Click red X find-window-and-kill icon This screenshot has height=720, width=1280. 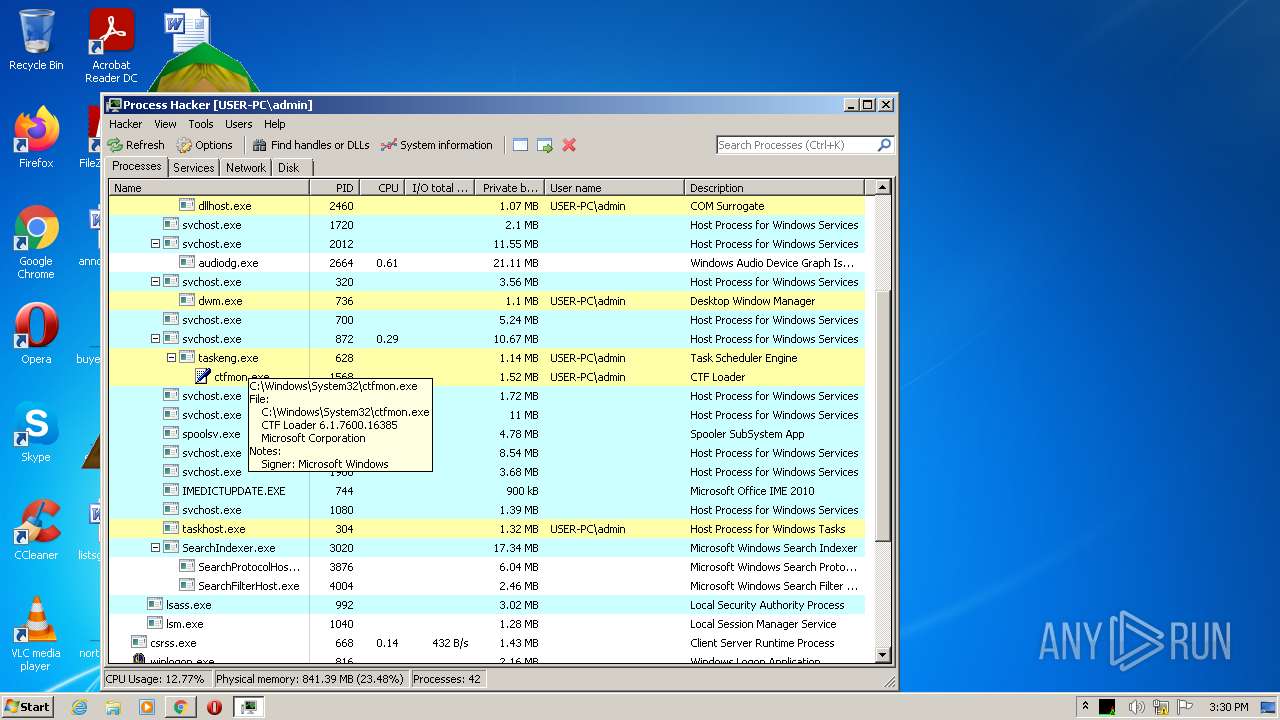coord(569,145)
